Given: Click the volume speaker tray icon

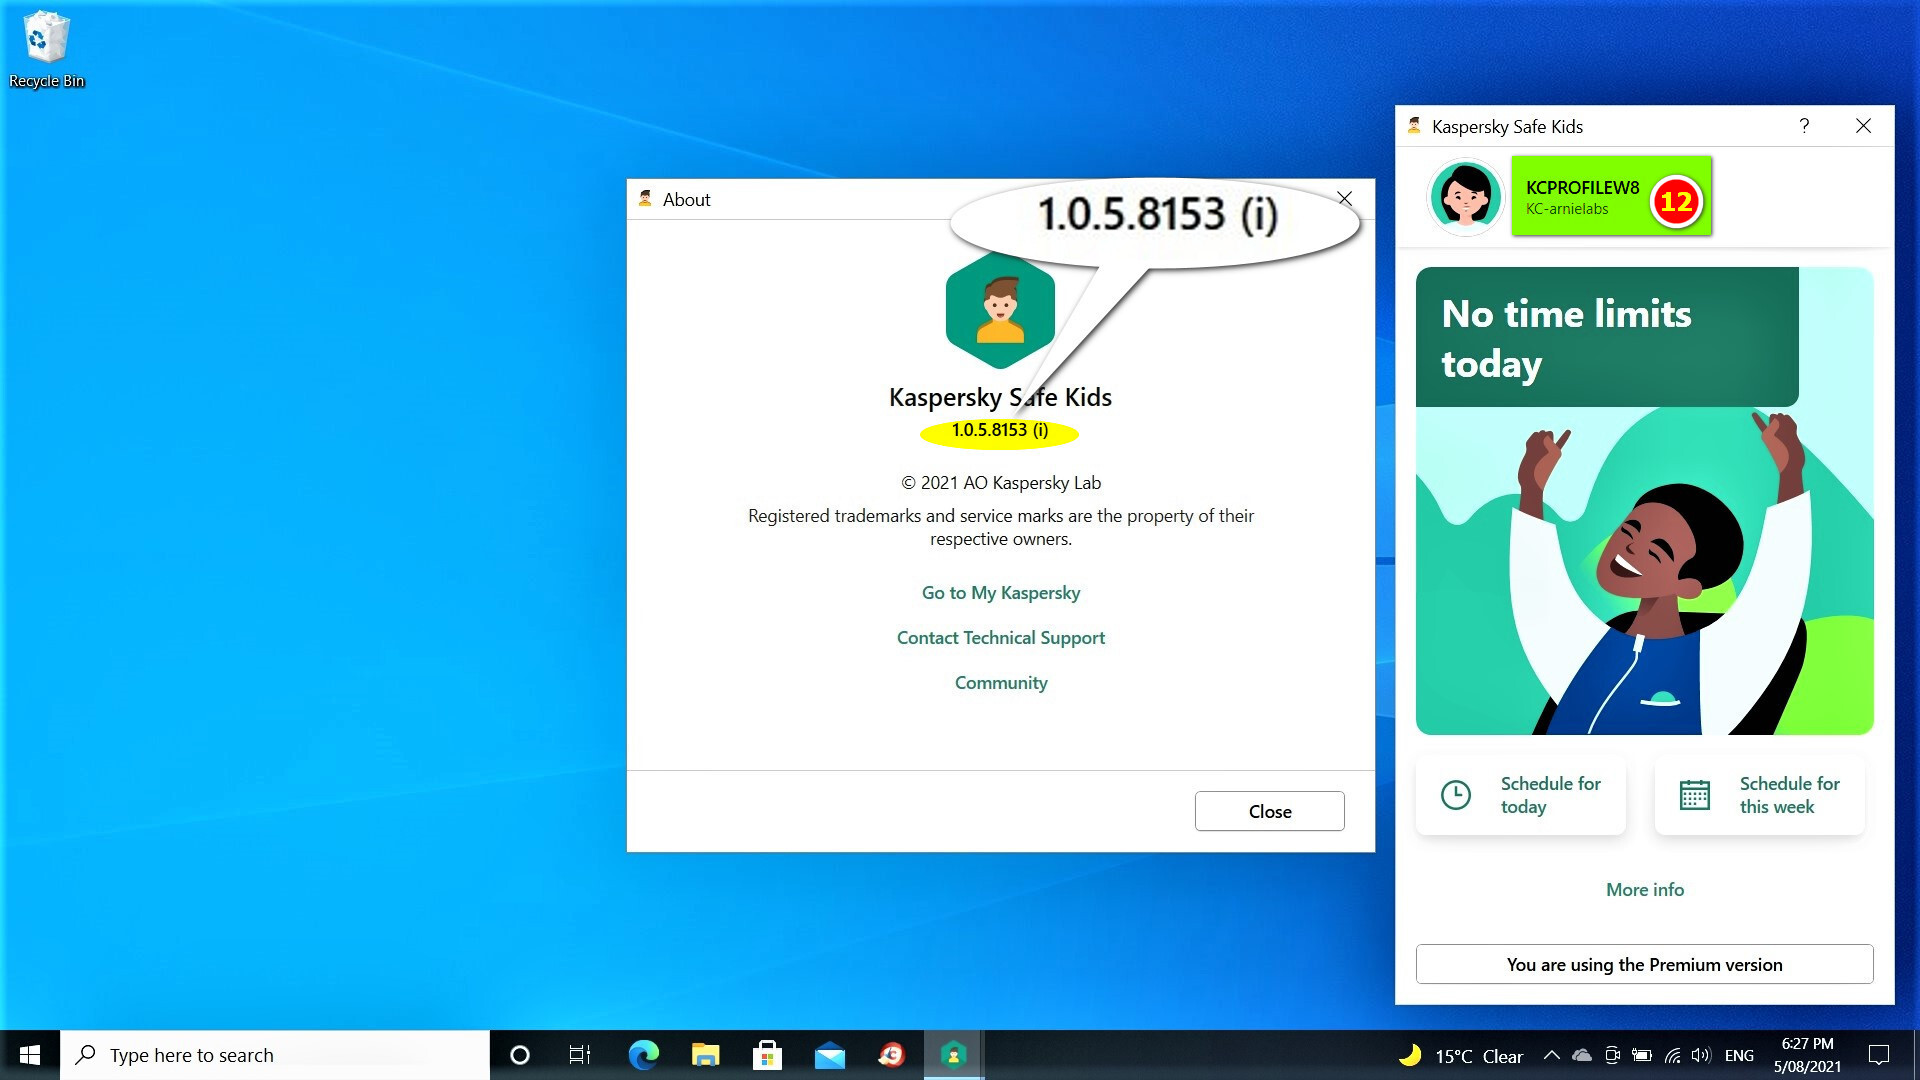Looking at the screenshot, I should pyautogui.click(x=1700, y=1055).
